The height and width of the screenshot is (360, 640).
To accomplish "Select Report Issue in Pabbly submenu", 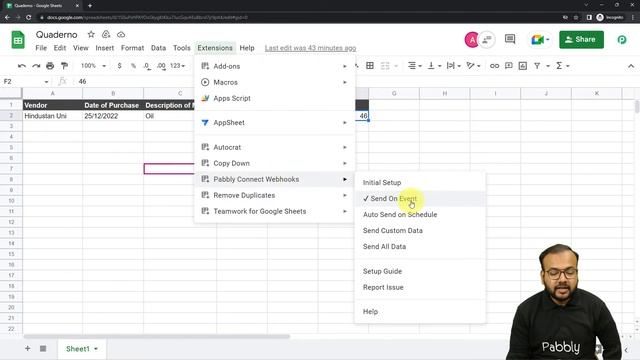I will [x=420, y=287].
